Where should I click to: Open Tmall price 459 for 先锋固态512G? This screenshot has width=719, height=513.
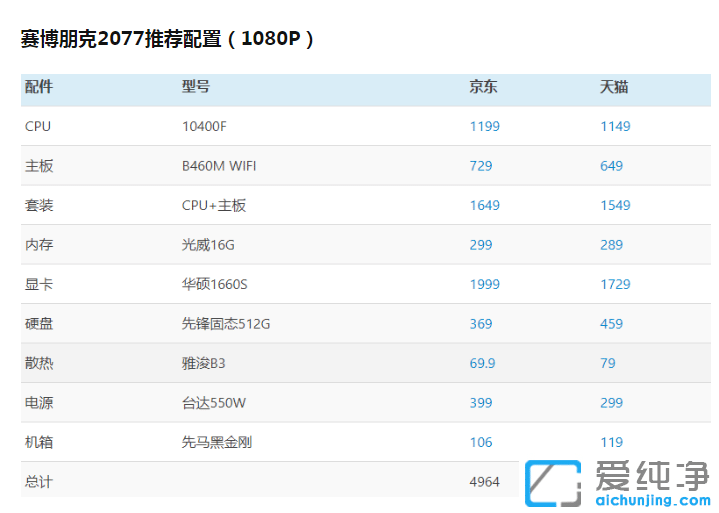point(611,324)
